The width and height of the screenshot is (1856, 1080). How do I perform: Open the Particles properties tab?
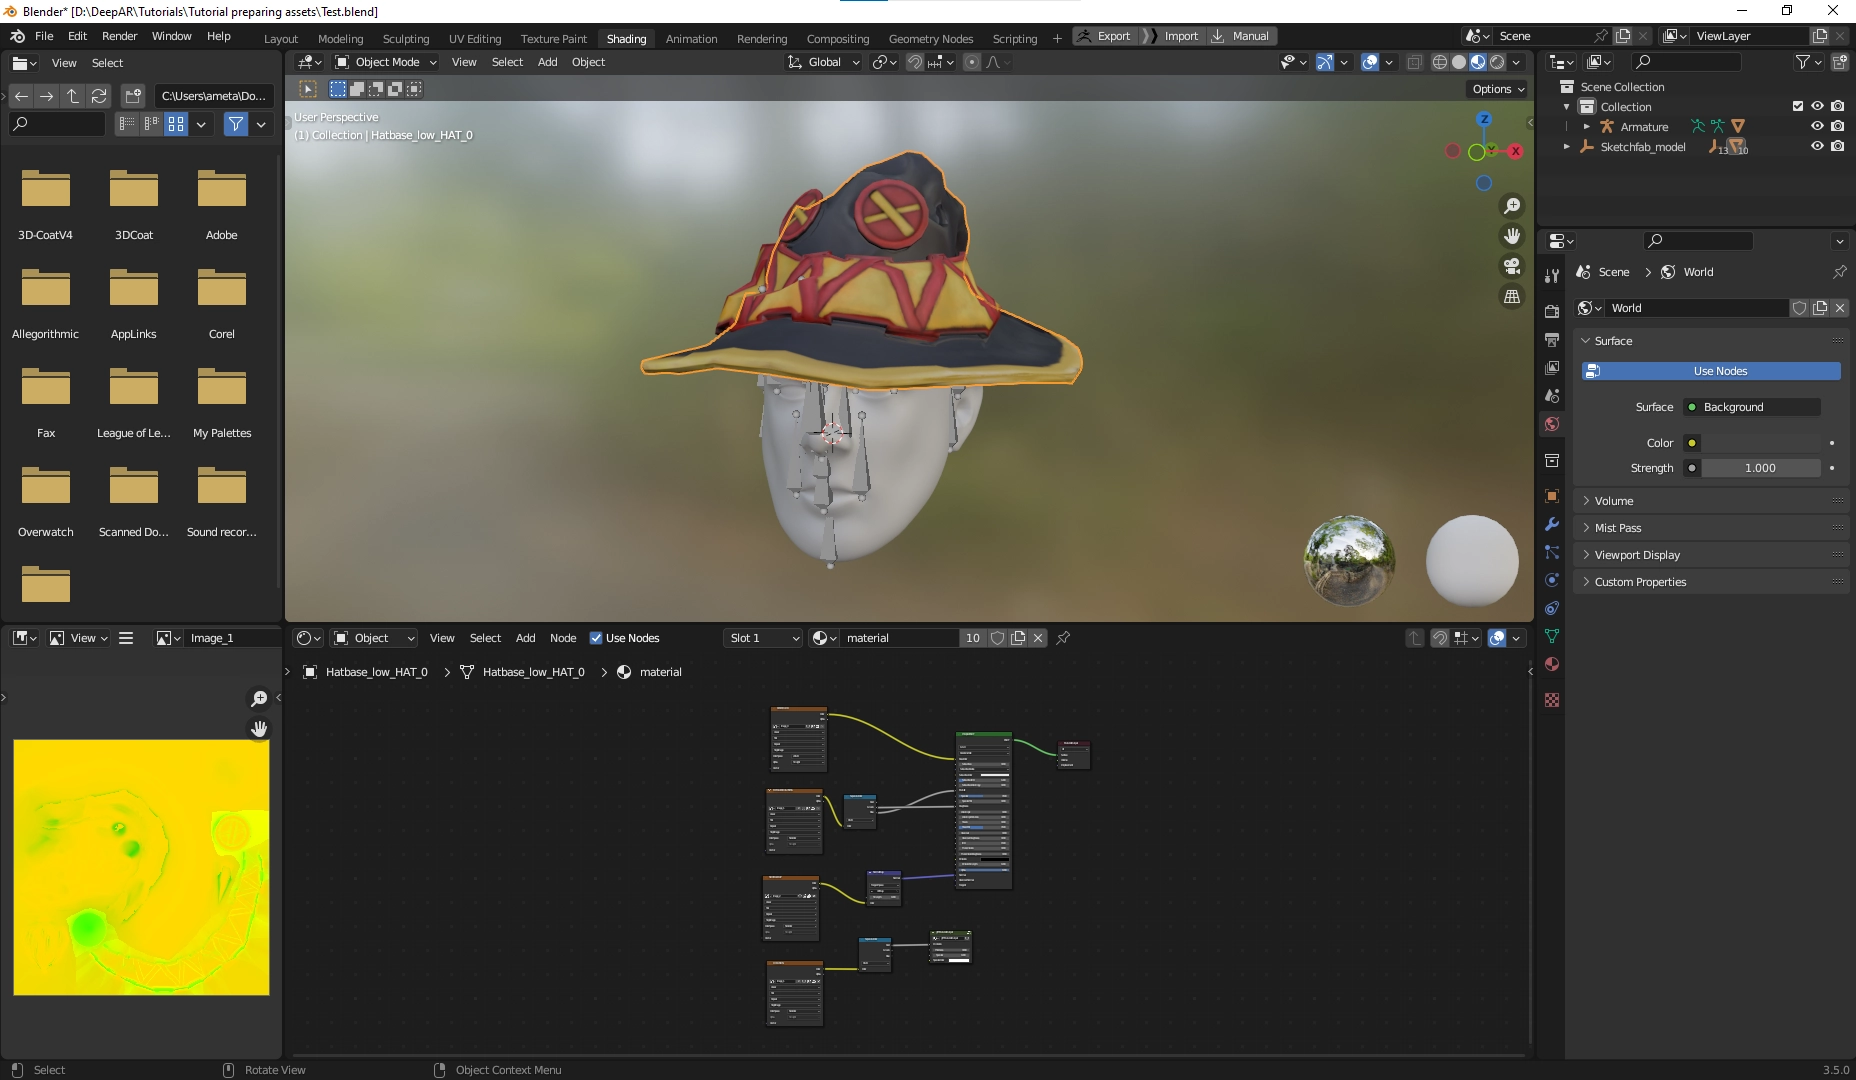[x=1551, y=552]
